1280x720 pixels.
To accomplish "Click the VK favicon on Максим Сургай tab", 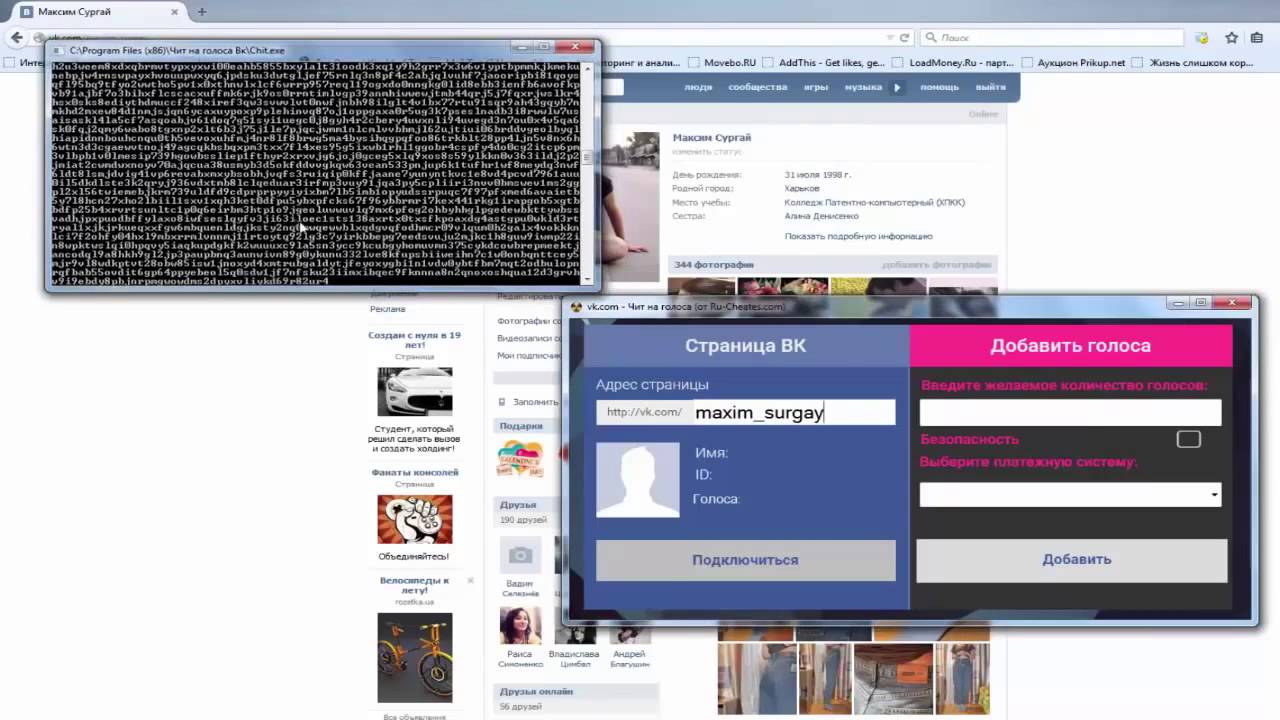I will tap(27, 12).
